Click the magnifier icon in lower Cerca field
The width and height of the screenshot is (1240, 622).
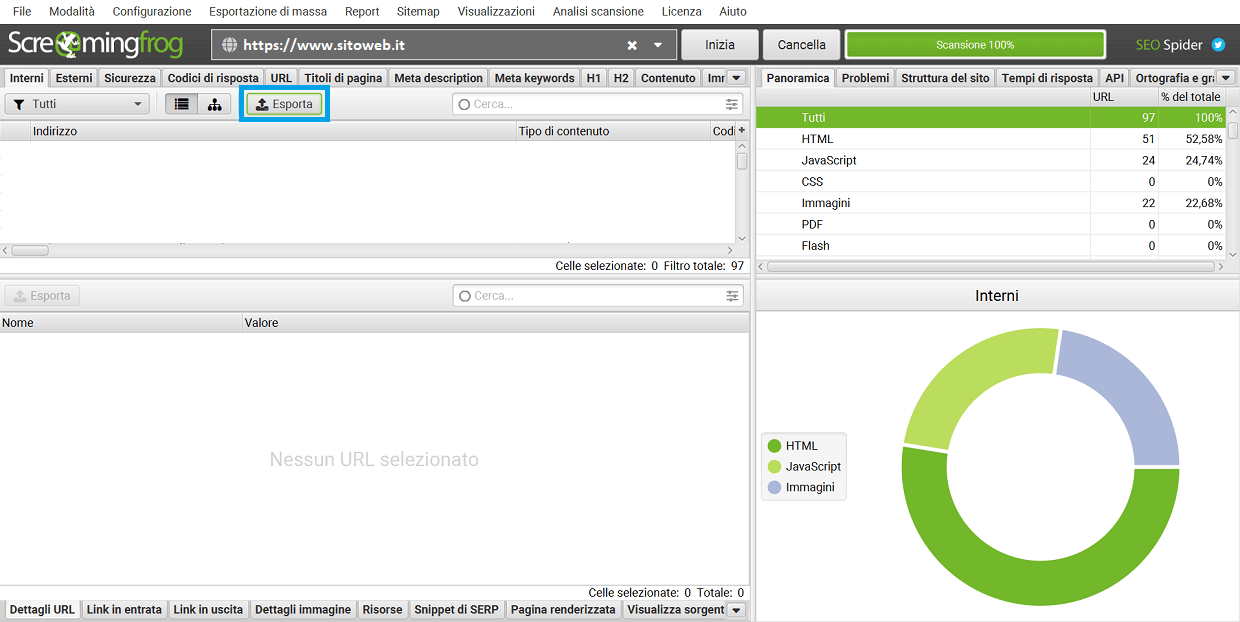(464, 295)
